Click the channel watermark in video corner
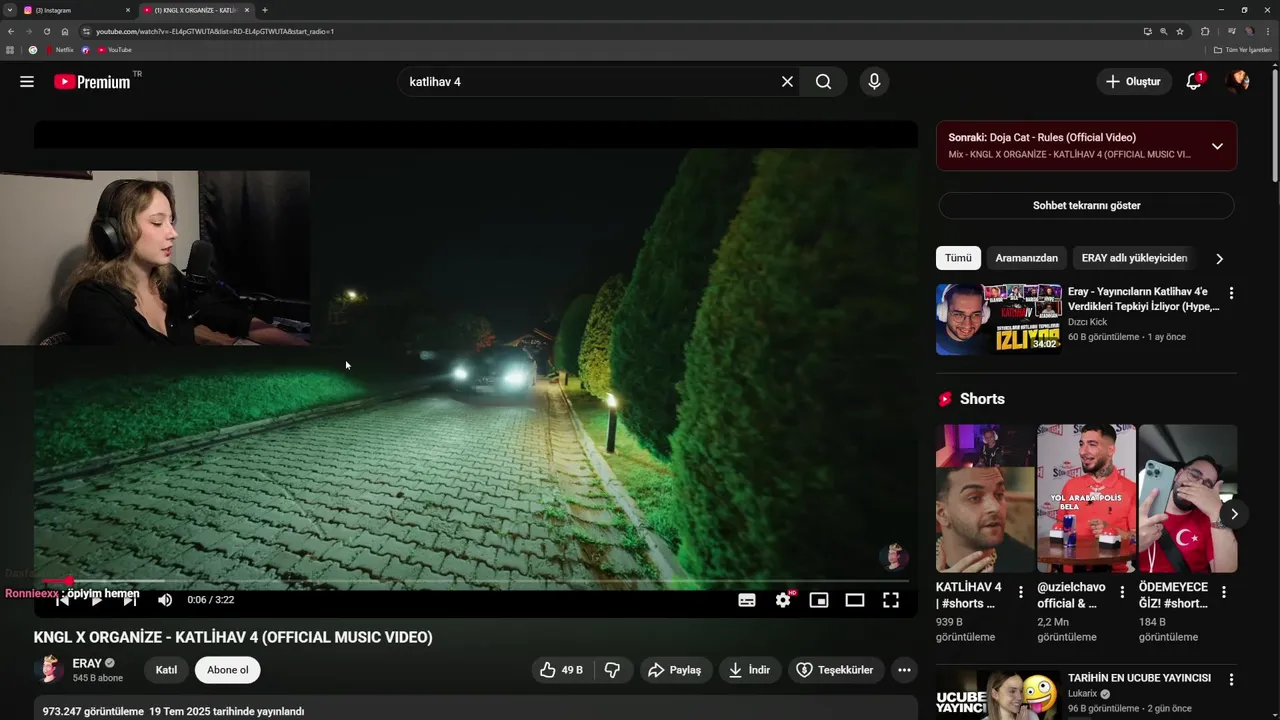 tap(893, 556)
